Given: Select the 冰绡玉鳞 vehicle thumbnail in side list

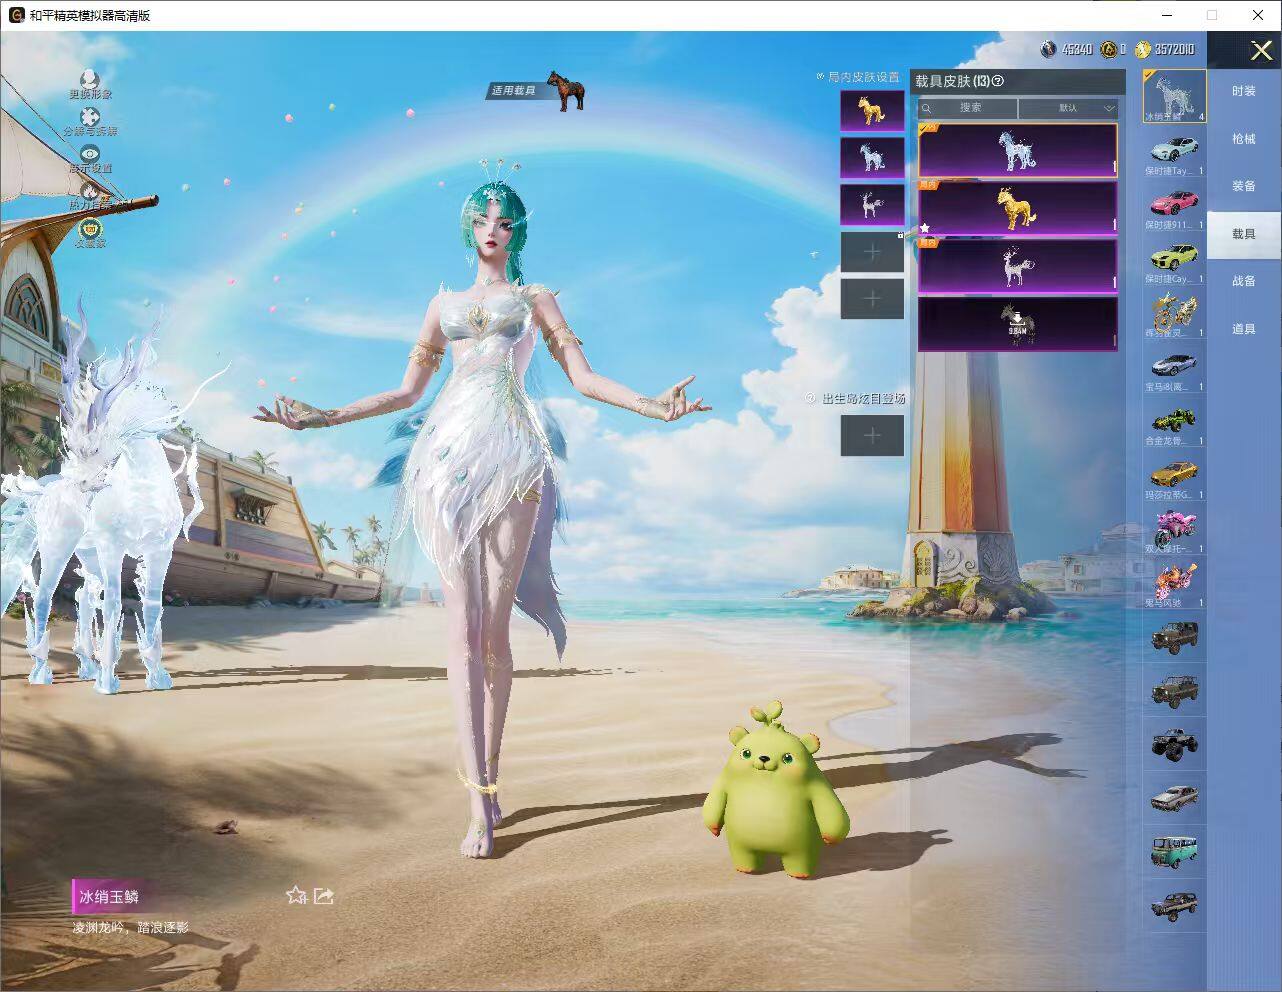Looking at the screenshot, I should [1174, 96].
